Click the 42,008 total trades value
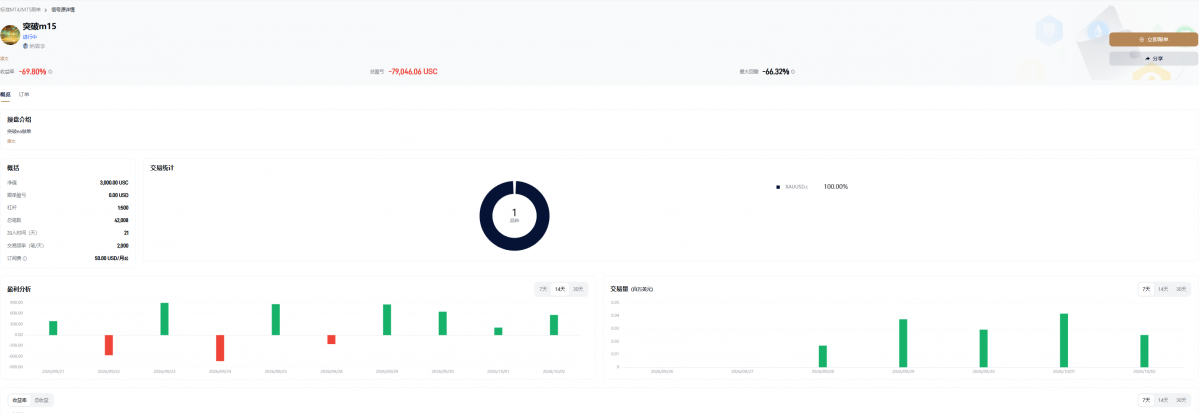 point(121,220)
